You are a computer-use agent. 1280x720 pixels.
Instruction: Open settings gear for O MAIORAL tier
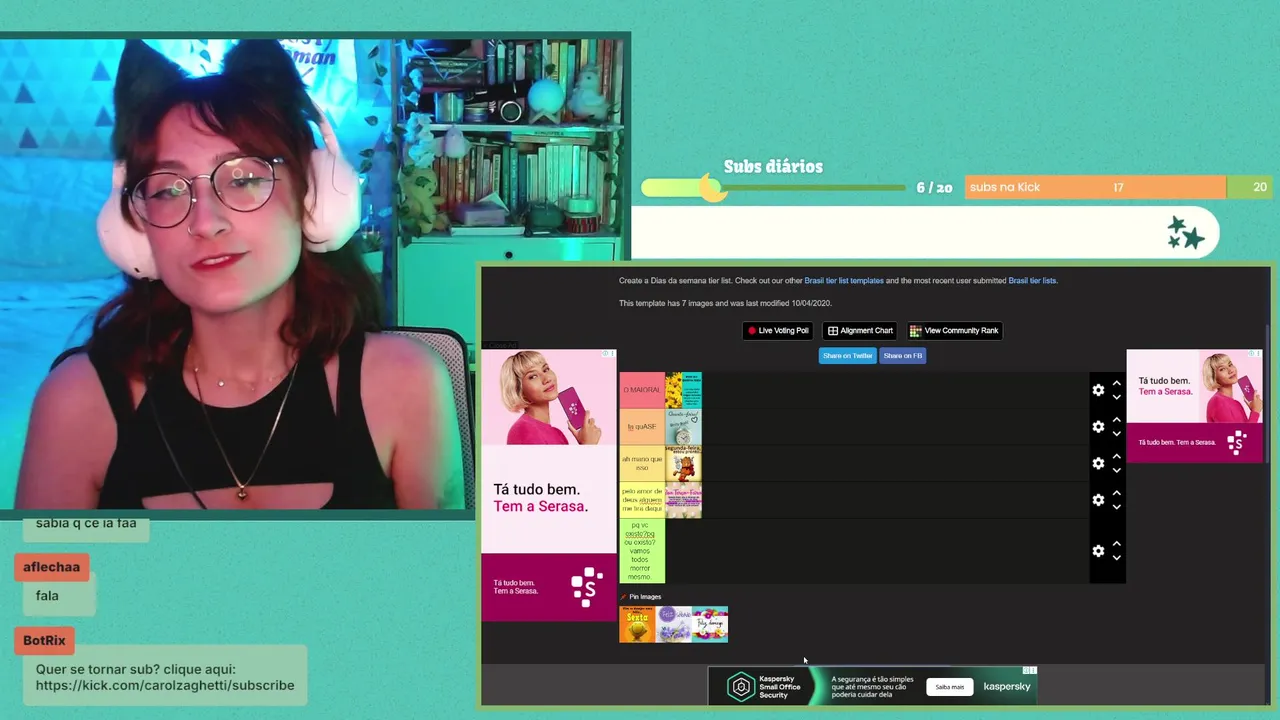(1098, 390)
